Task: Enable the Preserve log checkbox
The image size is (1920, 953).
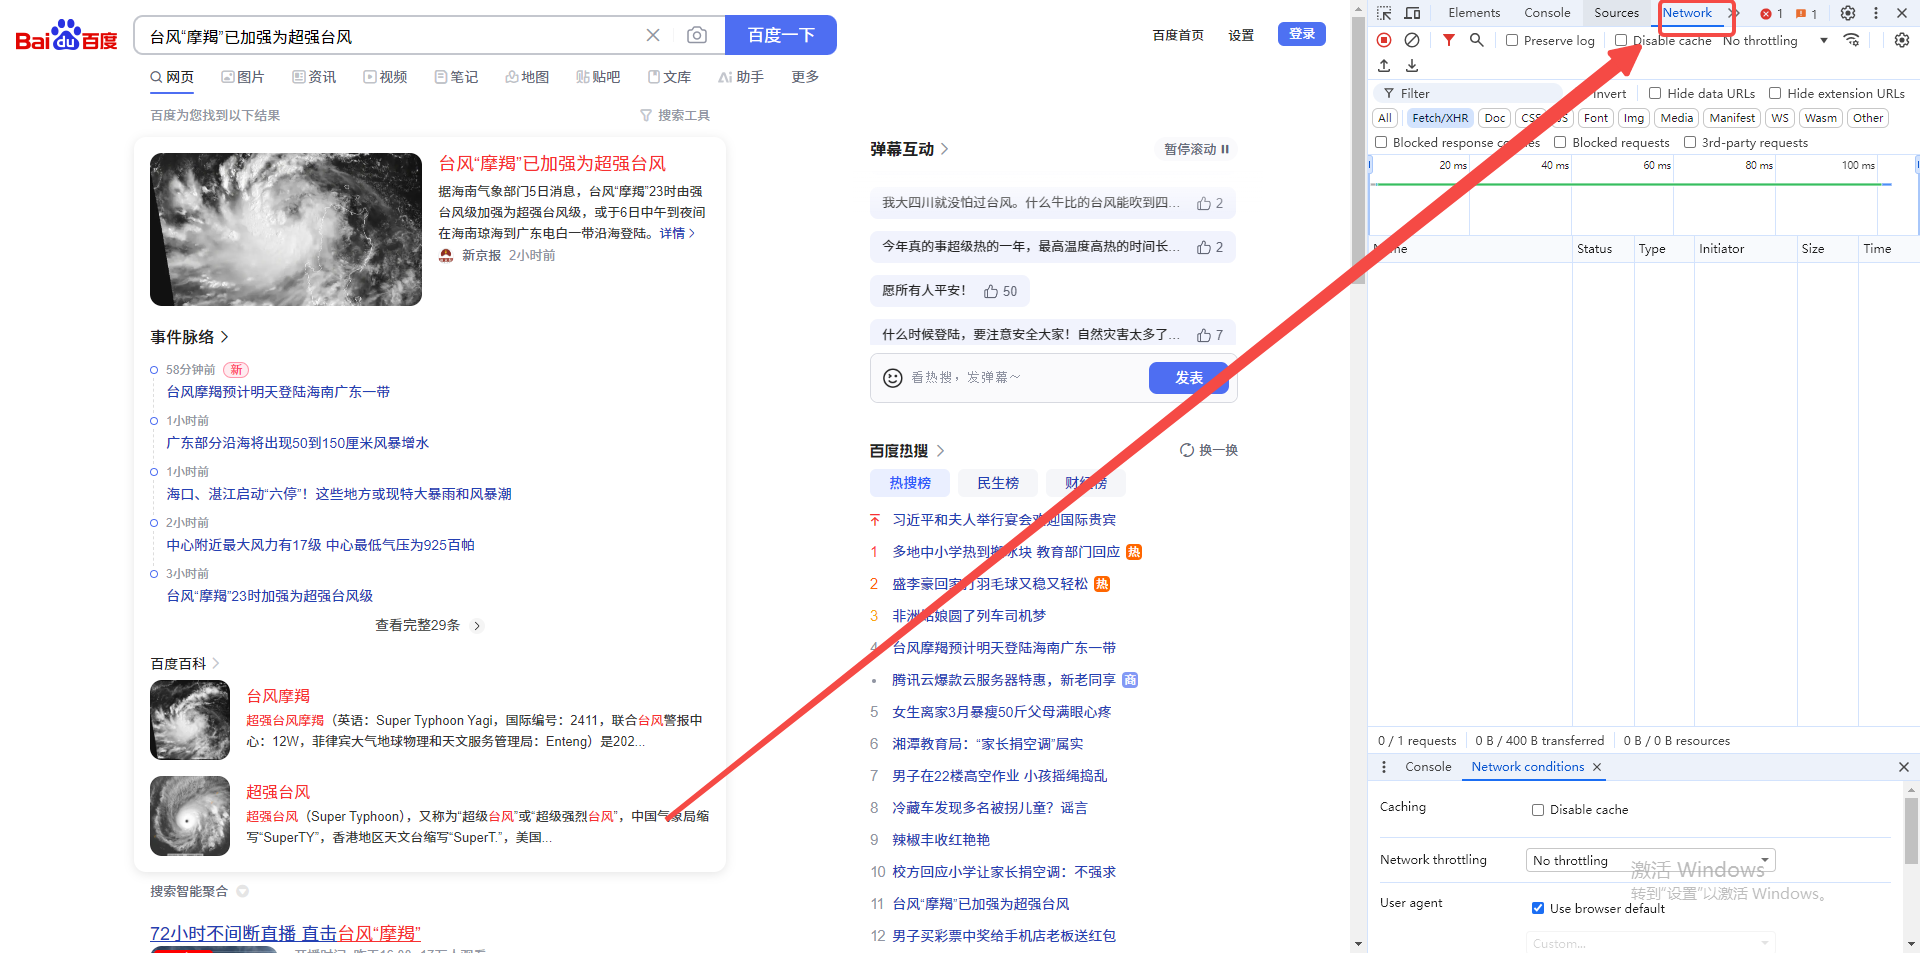Action: (x=1512, y=41)
